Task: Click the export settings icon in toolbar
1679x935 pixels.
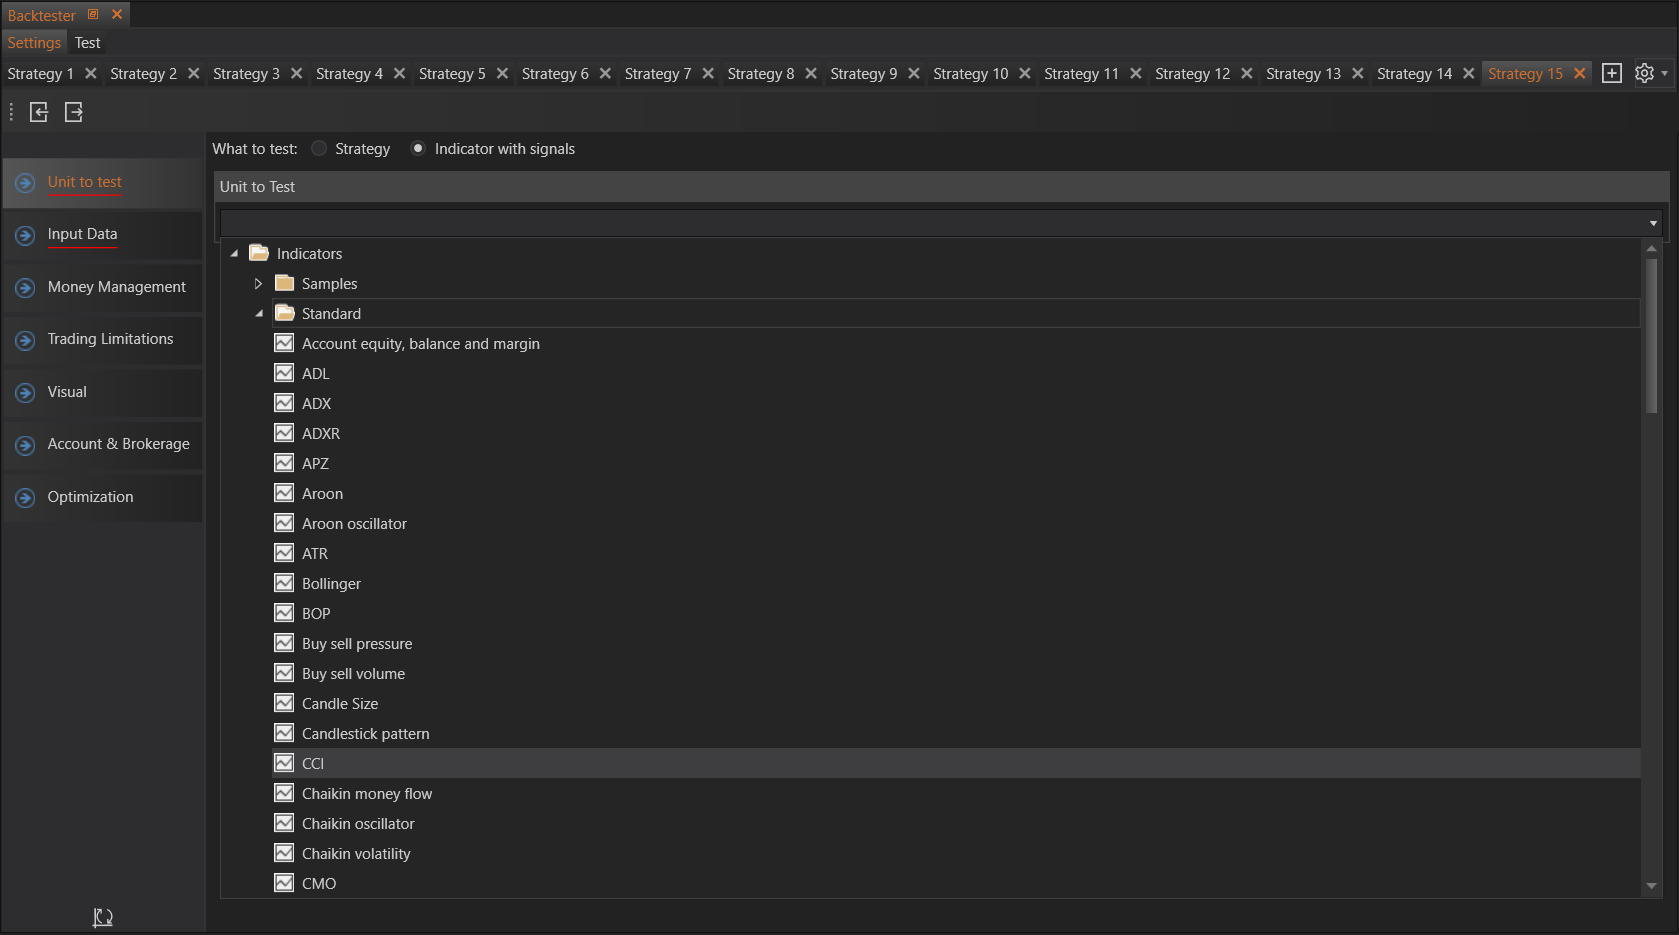Action: 74,112
